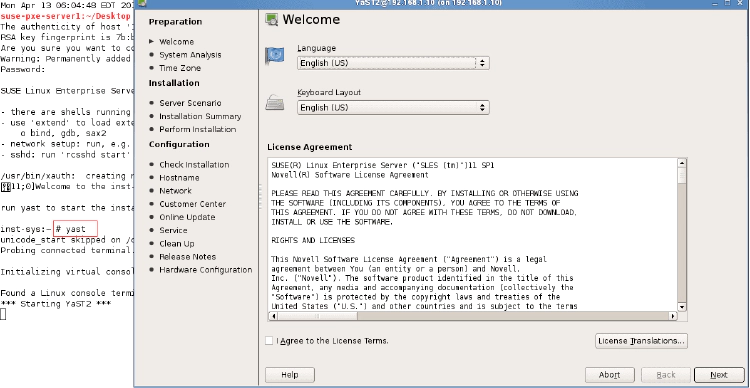750x388 pixels.
Task: Select Perform Installation step in sidebar
Action: click(198, 129)
